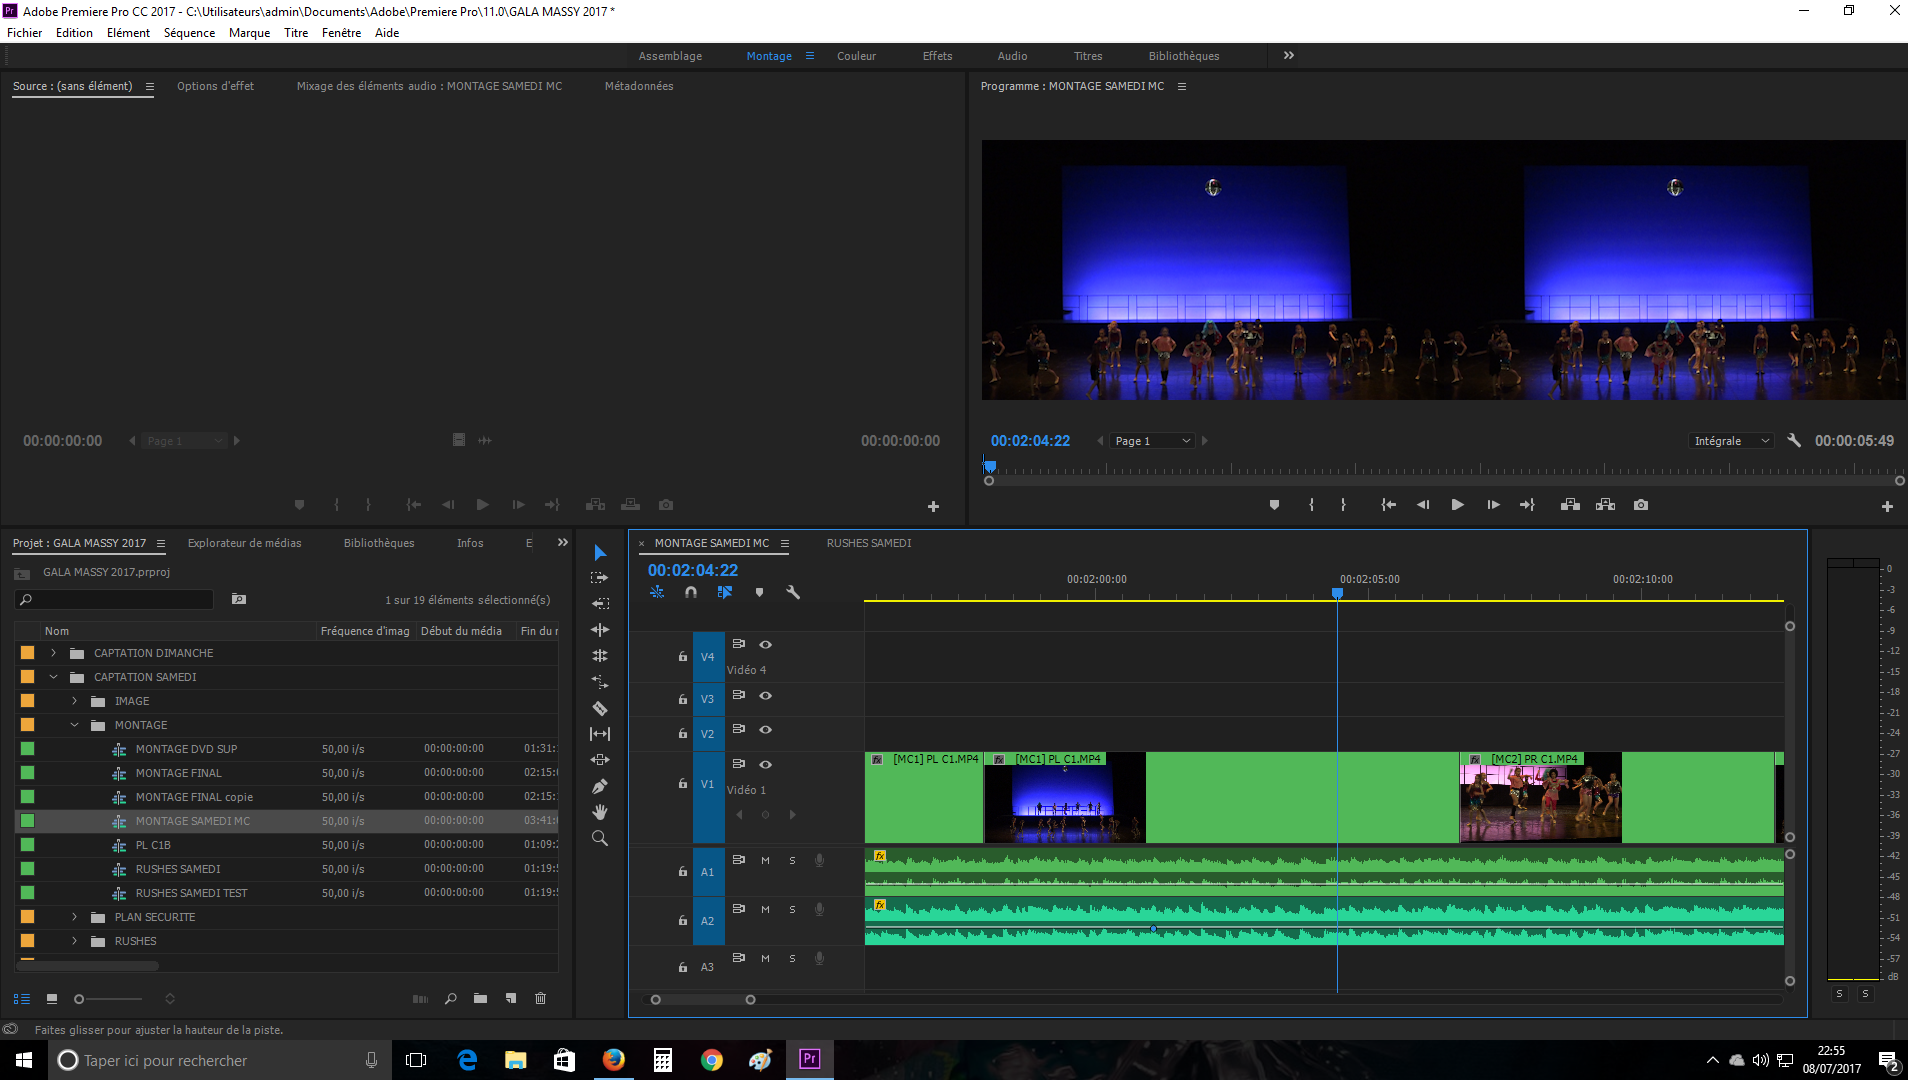The image size is (1908, 1080).
Task: Collapse CAPTATION SAMEDI bin
Action: pyautogui.click(x=53, y=677)
